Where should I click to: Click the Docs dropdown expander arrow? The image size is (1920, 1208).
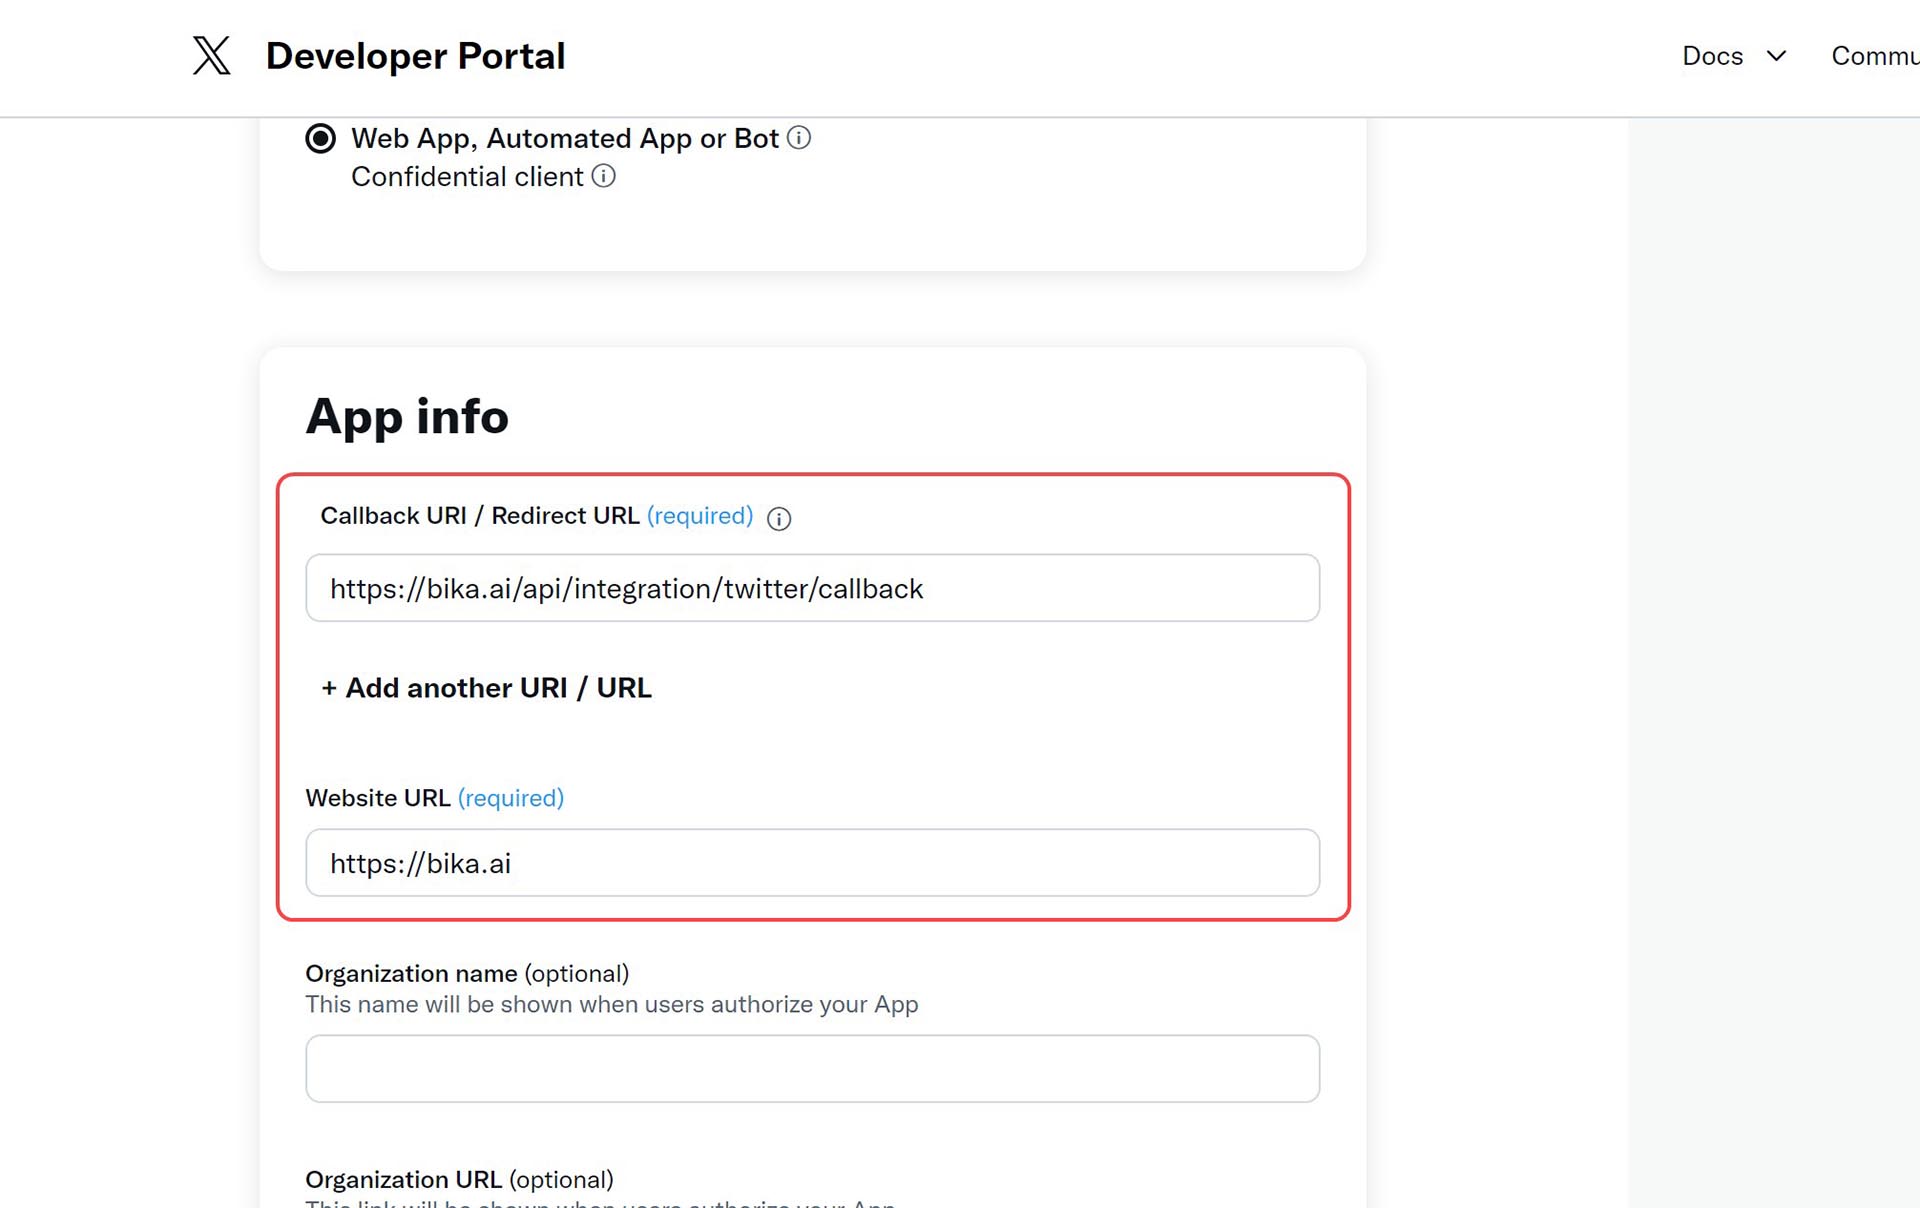(1778, 57)
